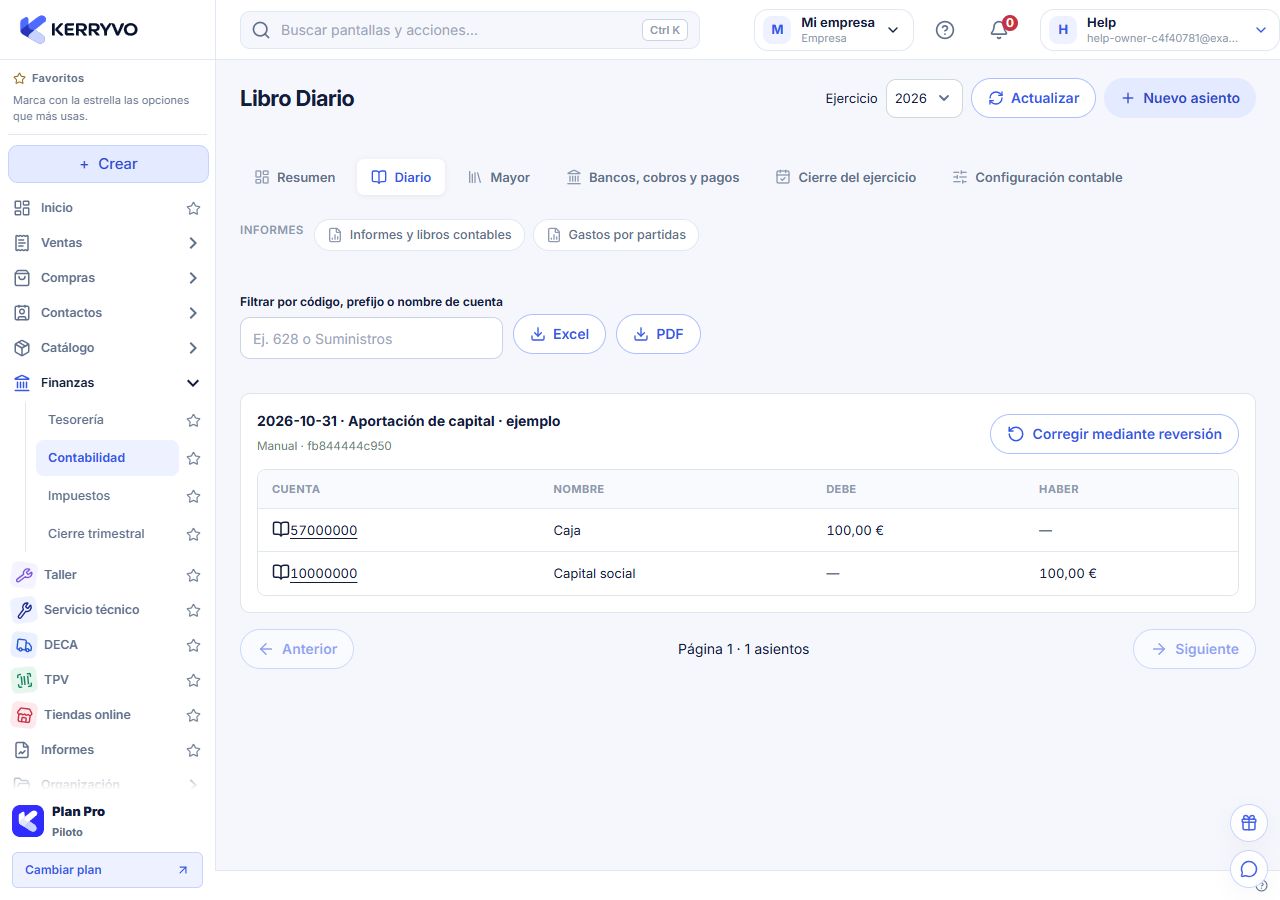Screen dimensions: 1280x900
Task: Click the Buscar pantallas search box
Action: point(470,30)
